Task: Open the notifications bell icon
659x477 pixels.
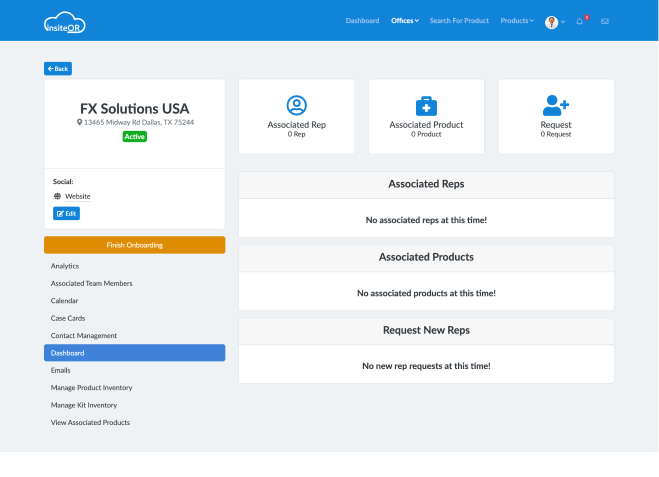Action: [579, 21]
